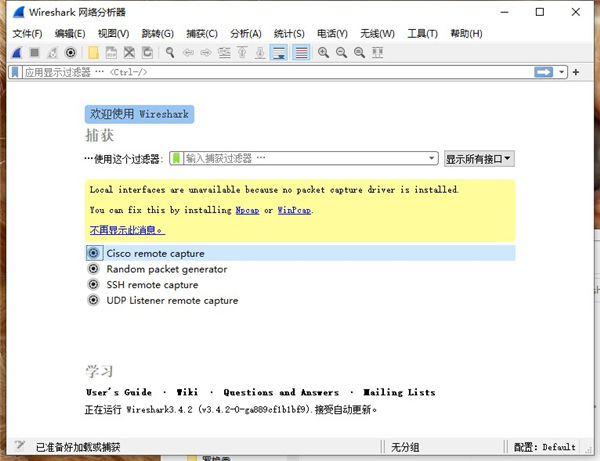The width and height of the screenshot is (600, 461).
Task: Click into the capture filter input field
Action: (x=305, y=158)
